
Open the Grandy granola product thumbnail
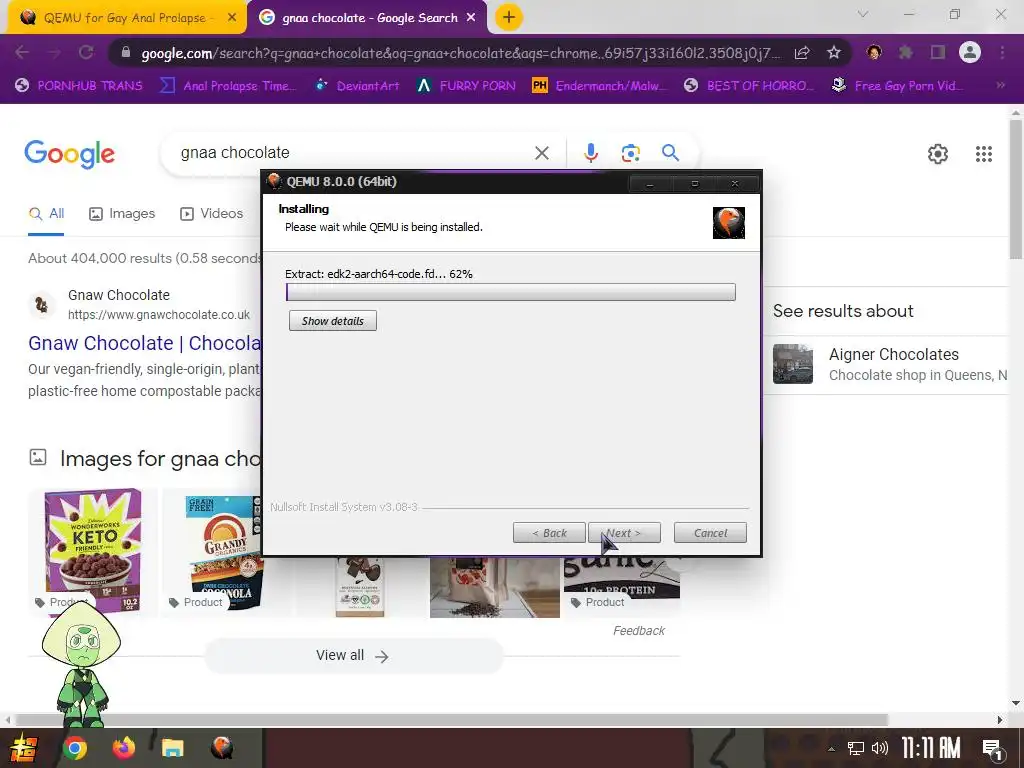[212, 550]
